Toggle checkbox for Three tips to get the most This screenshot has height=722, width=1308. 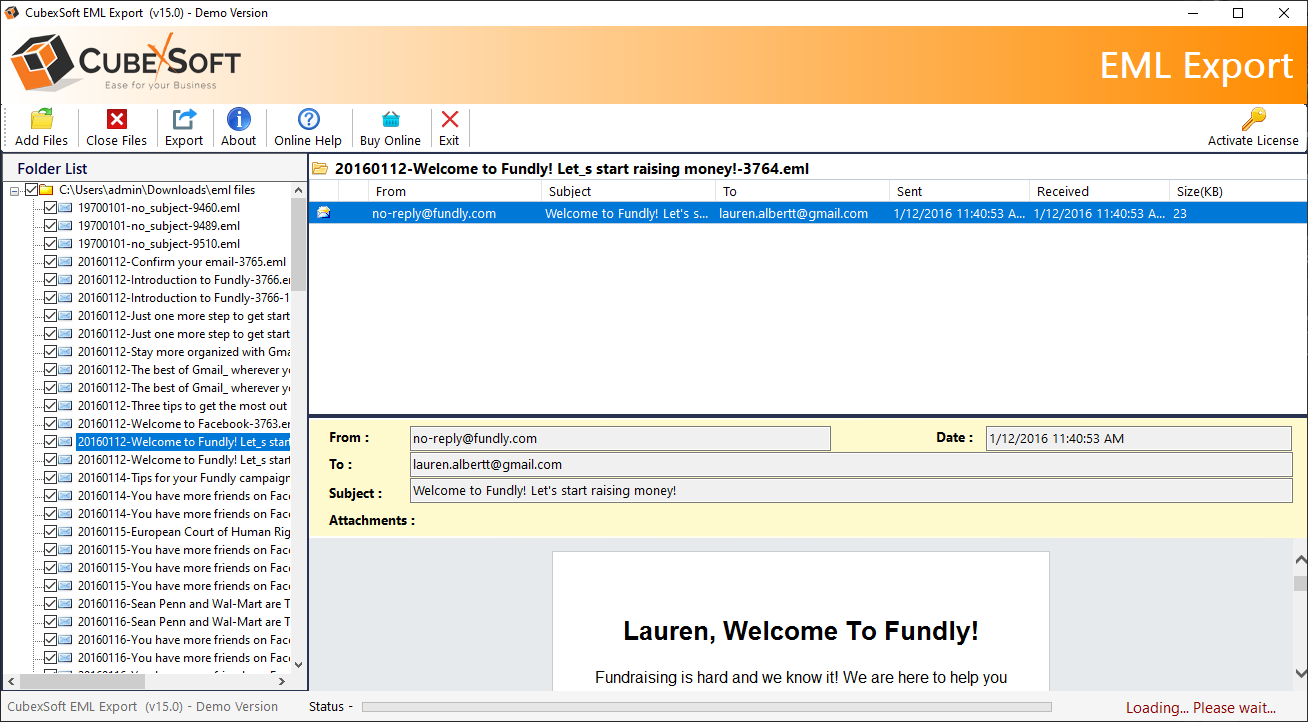point(50,406)
